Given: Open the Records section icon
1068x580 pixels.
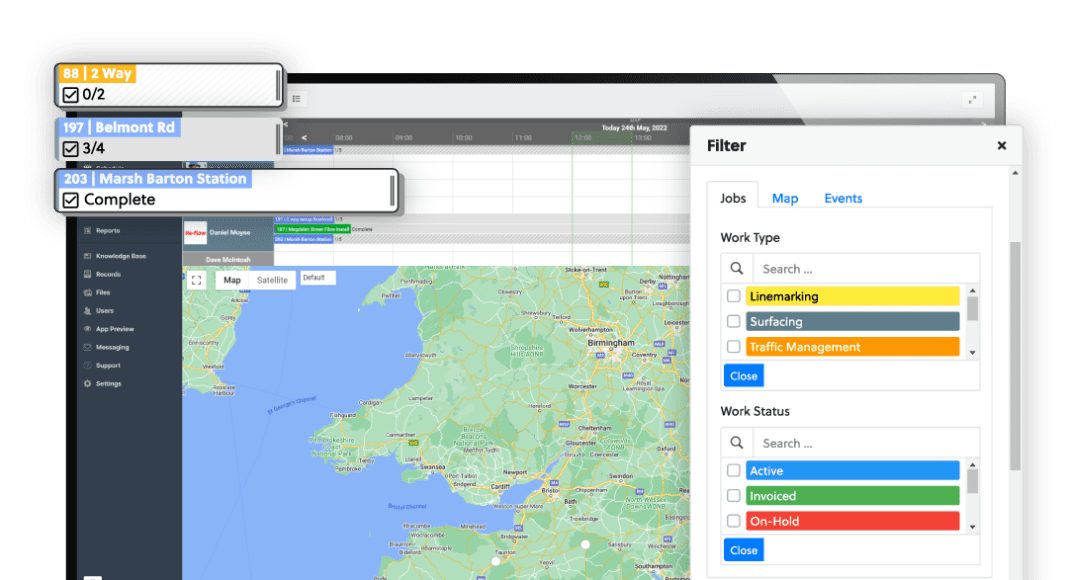Looking at the screenshot, I should click(88, 274).
